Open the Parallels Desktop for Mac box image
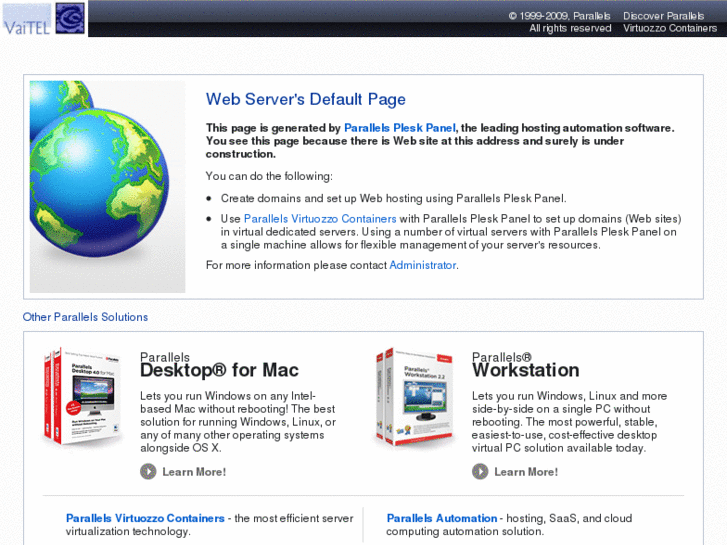727x545 pixels. 83,397
